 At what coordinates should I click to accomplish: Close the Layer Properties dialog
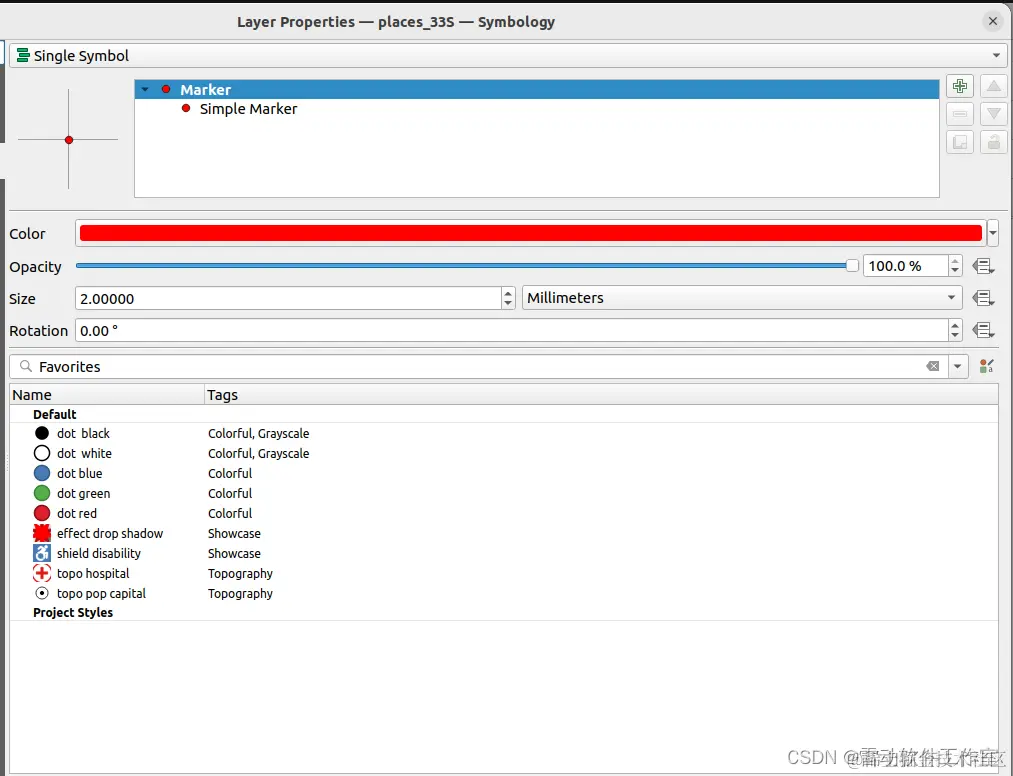point(993,21)
